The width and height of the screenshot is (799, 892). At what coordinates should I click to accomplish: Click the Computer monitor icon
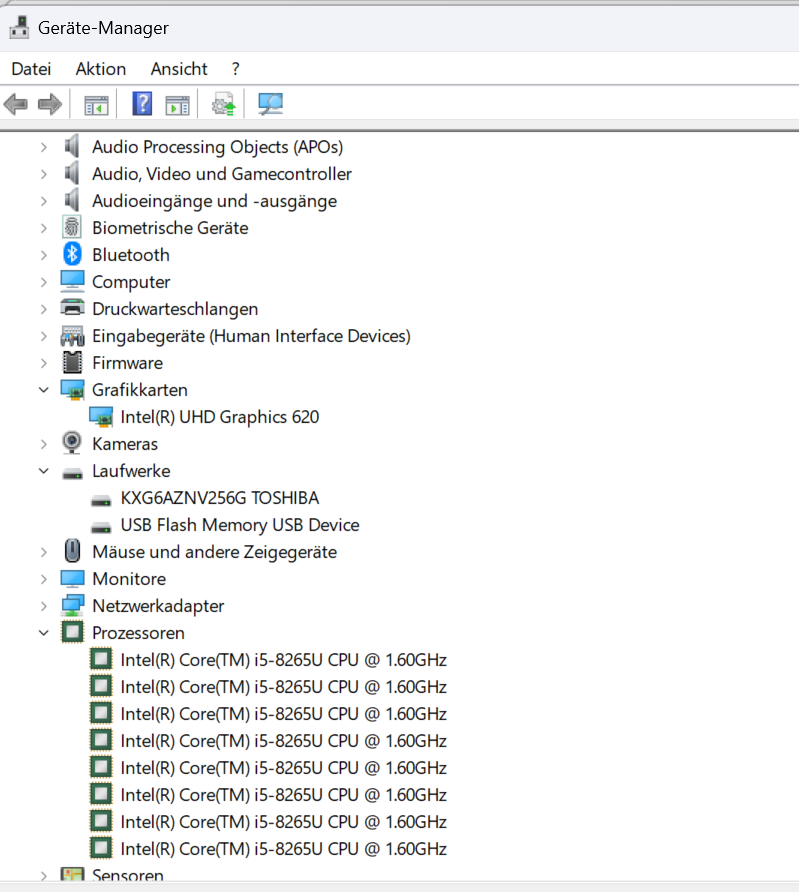coord(72,281)
